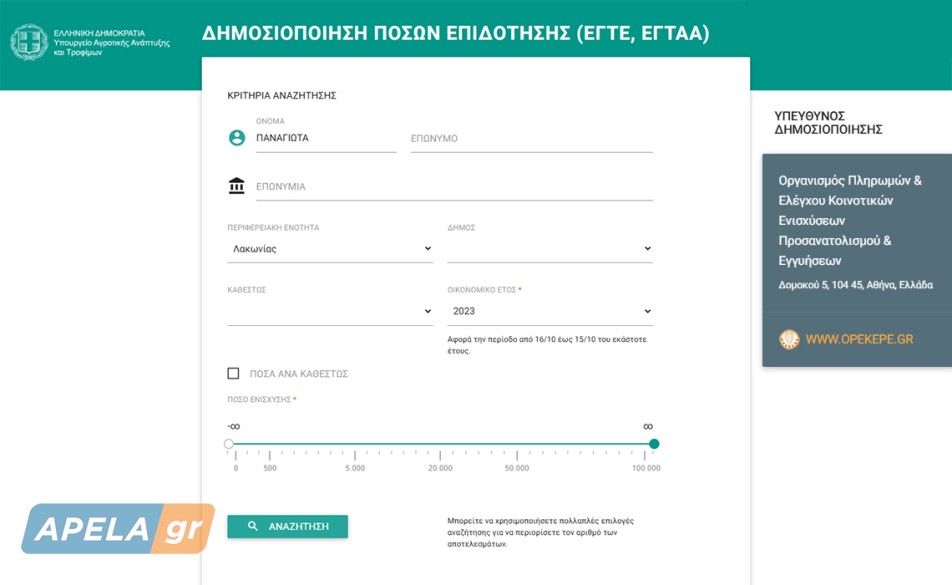The width and height of the screenshot is (952, 585).
Task: Click the bank building icon beside ΕΠΩΝΥΜΙΑ
Action: point(237,186)
